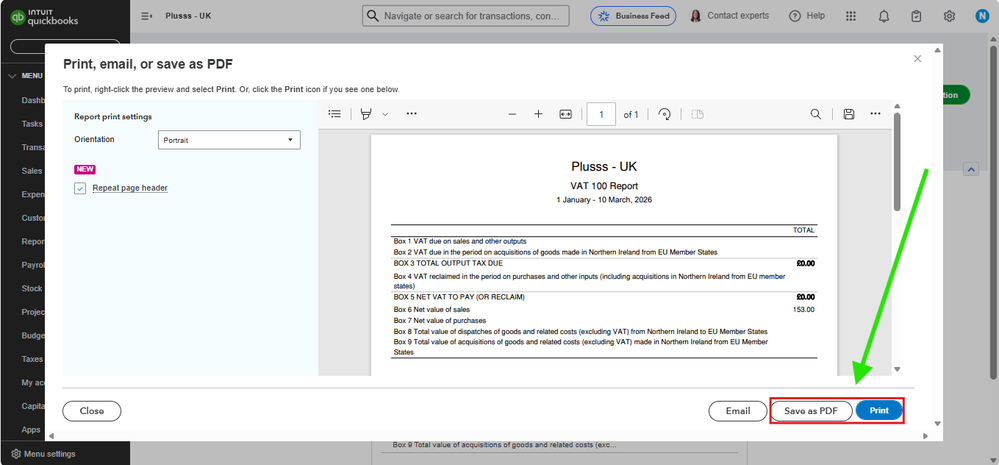Zoom in the PDF preview

point(538,114)
